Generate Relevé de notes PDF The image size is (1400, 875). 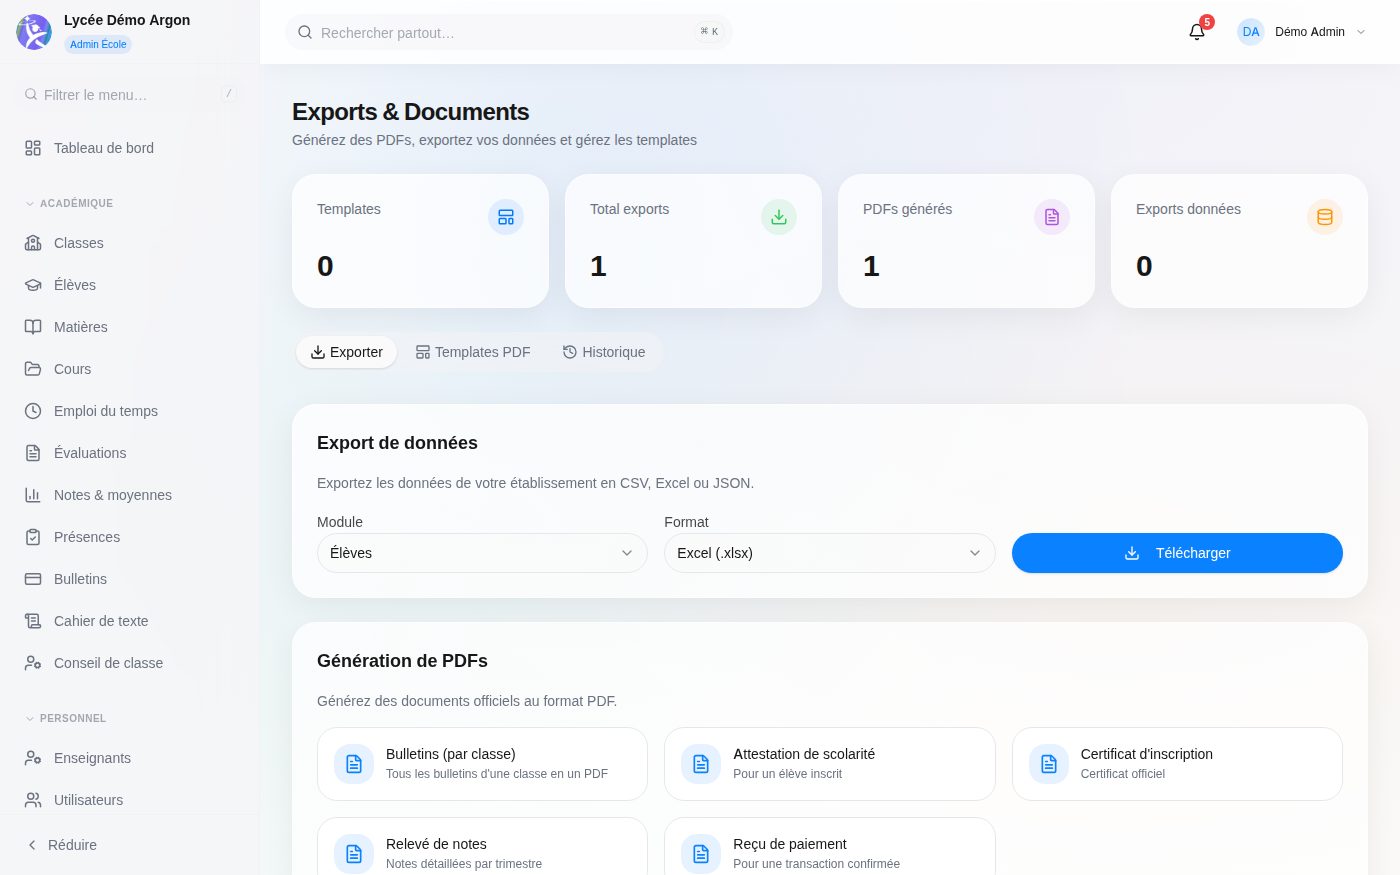(482, 847)
